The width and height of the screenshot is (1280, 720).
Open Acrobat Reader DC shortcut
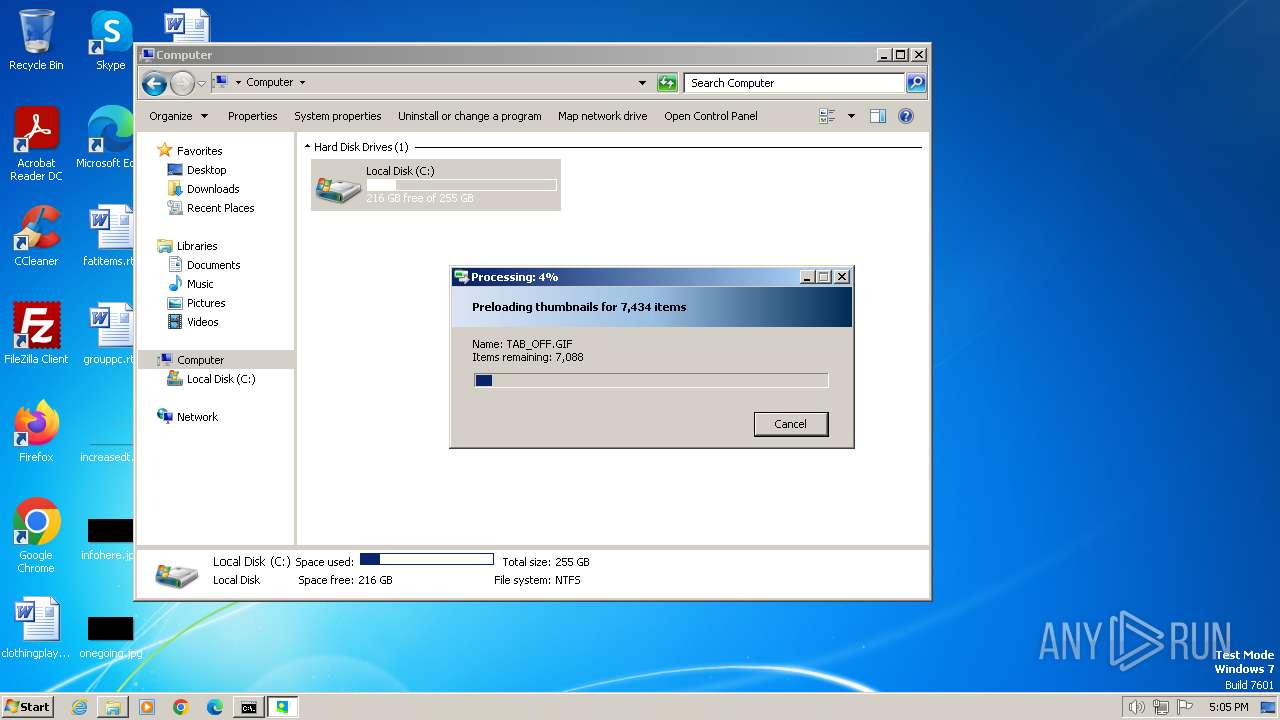coord(36,145)
